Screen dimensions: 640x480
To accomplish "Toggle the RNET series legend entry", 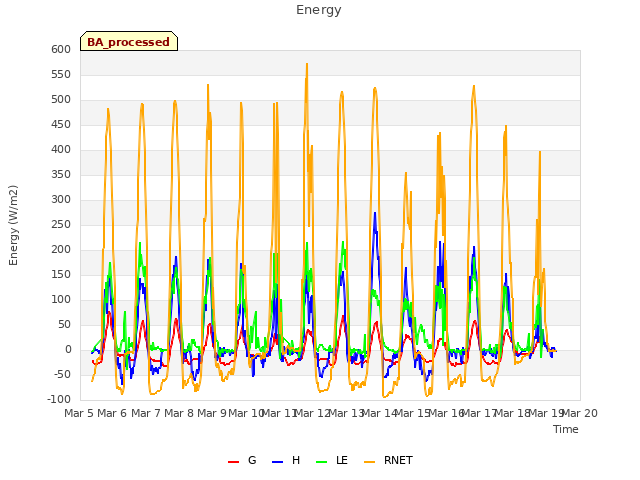I will [x=388, y=460].
